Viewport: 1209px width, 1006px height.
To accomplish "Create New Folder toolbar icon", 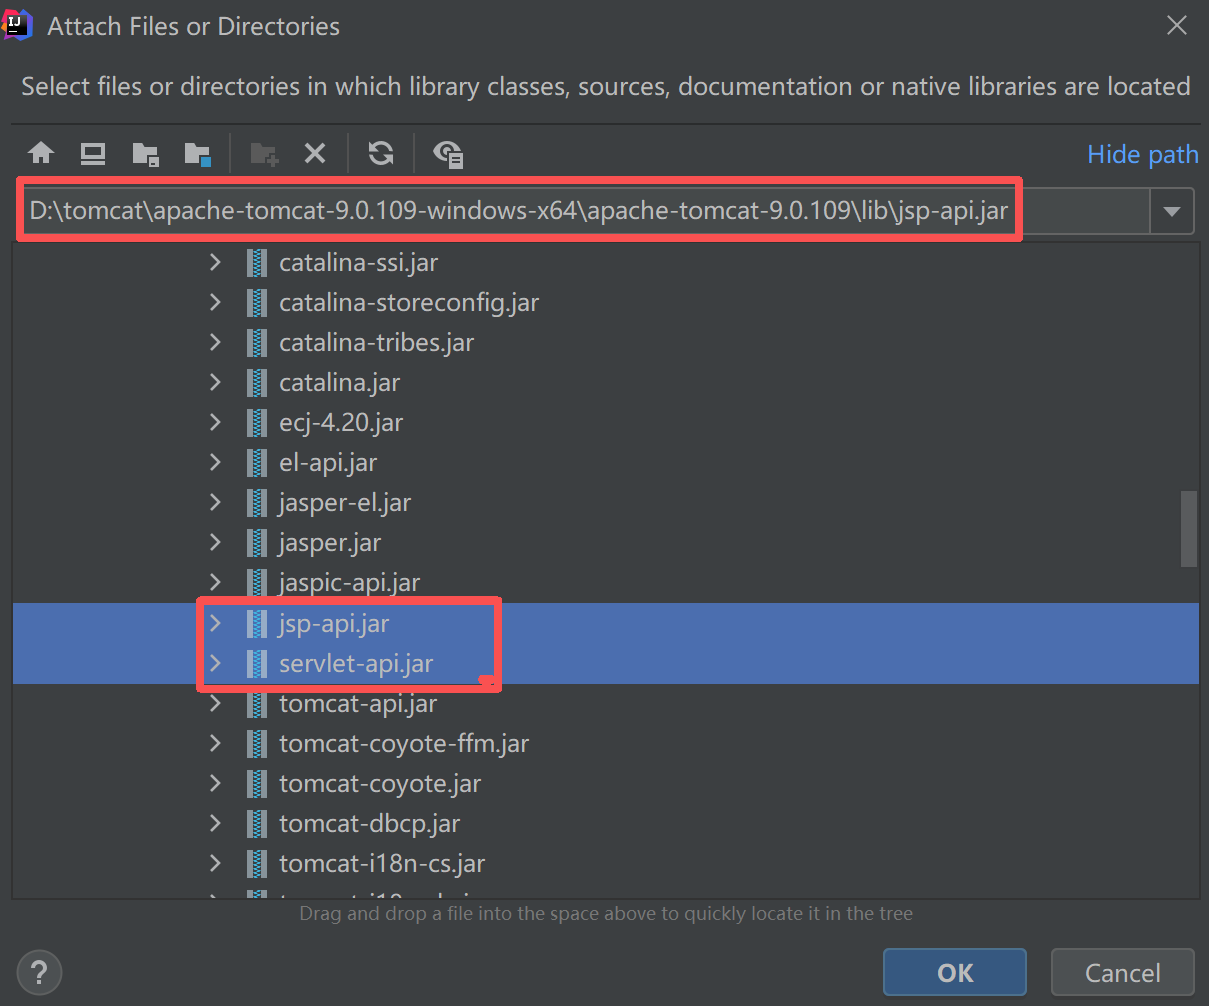I will (x=264, y=153).
